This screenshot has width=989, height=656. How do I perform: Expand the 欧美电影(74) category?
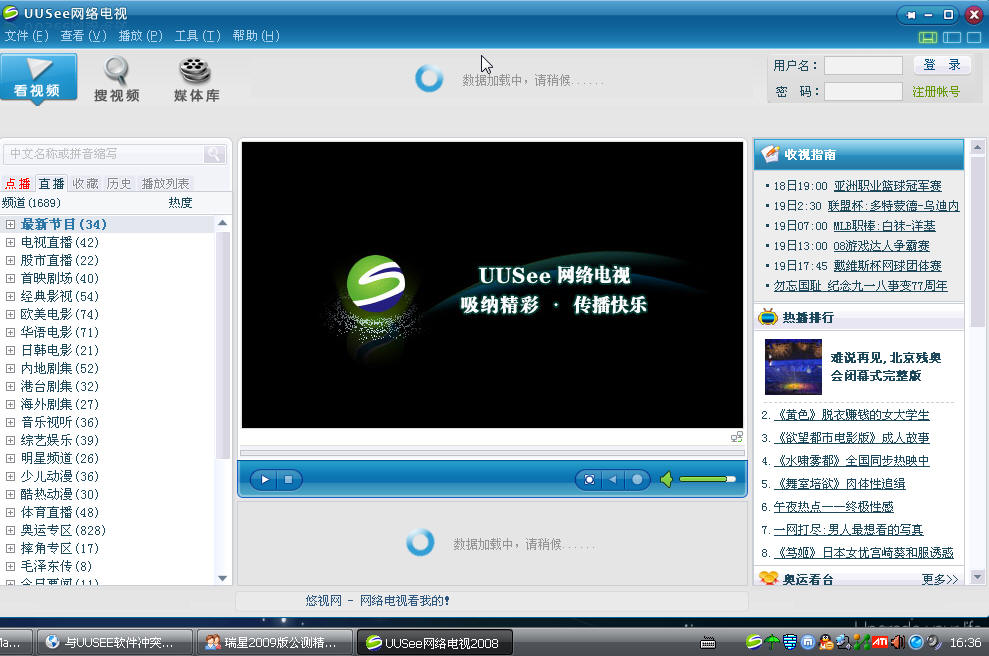point(10,314)
